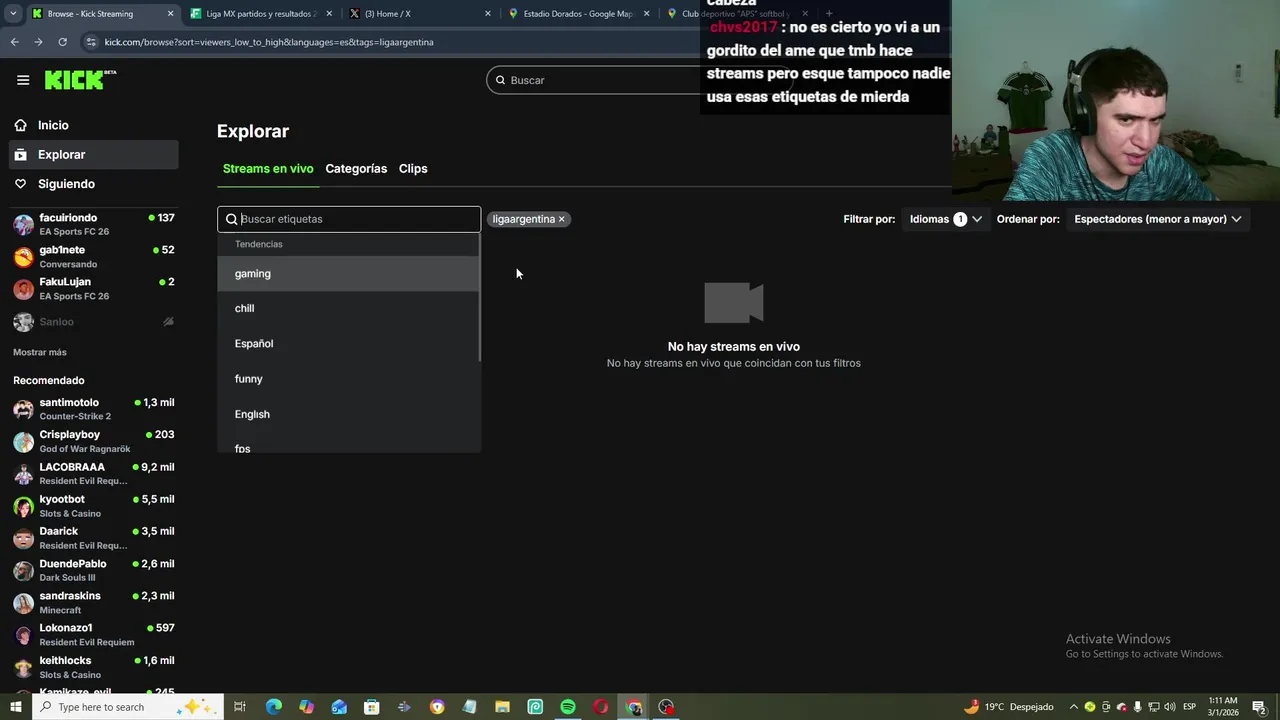Open Chrome from the taskbar
Screen dimensions: 1280x720
pos(634,707)
